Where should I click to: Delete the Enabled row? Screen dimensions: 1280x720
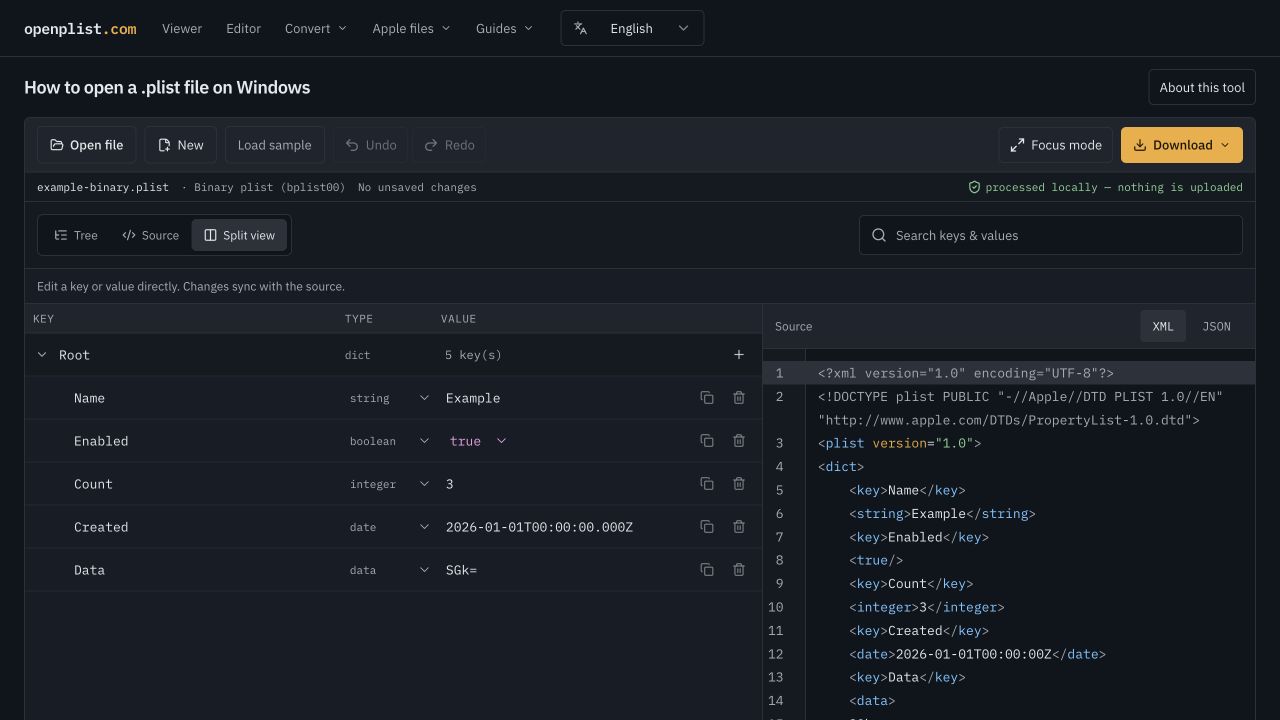(739, 441)
